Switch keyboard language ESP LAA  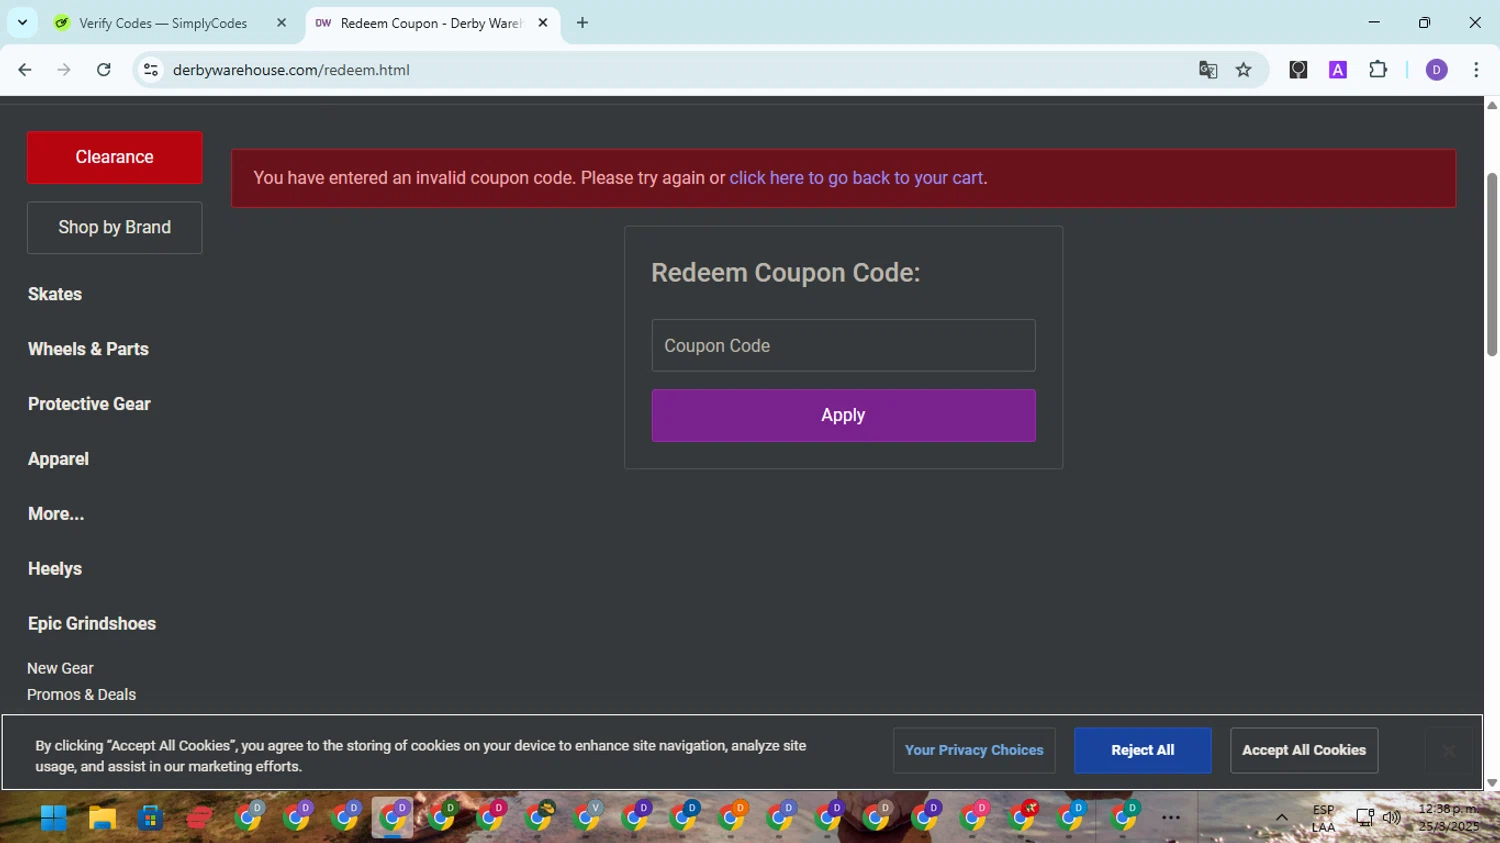[x=1323, y=818]
